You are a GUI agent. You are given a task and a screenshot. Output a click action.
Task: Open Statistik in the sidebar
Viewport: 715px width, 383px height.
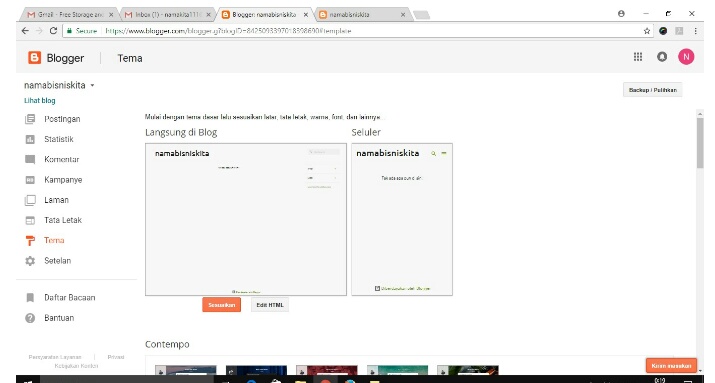coord(59,139)
